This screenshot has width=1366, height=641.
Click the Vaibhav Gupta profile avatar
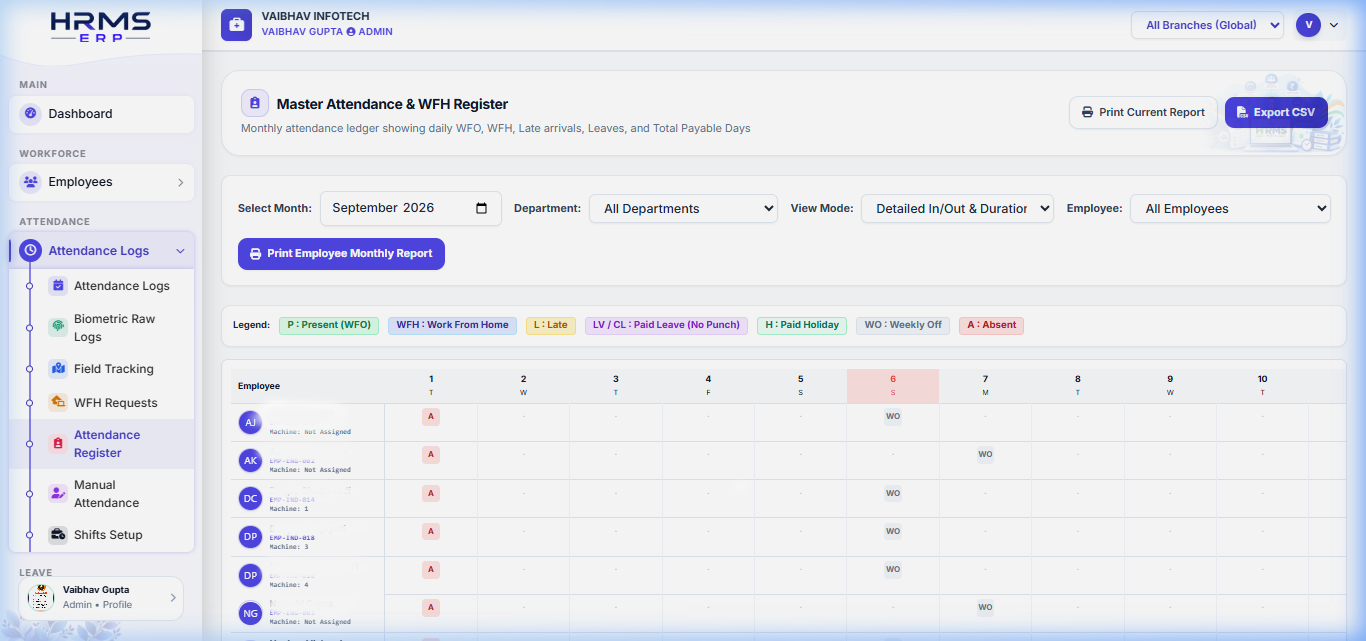point(41,597)
